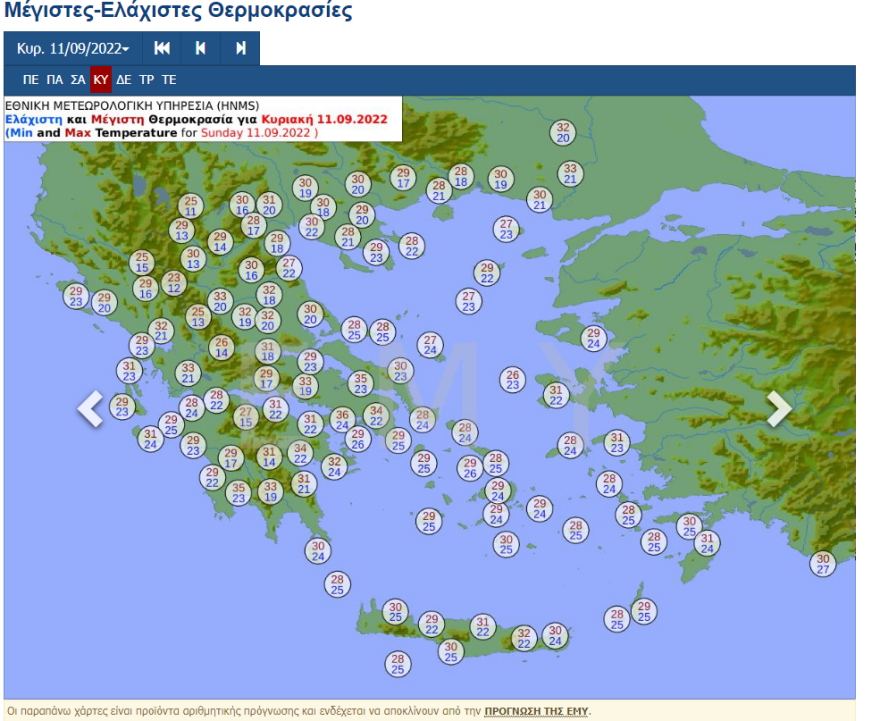The image size is (880, 721).
Task: Select the highlighted ΚΥ day tab
Action: click(x=101, y=80)
